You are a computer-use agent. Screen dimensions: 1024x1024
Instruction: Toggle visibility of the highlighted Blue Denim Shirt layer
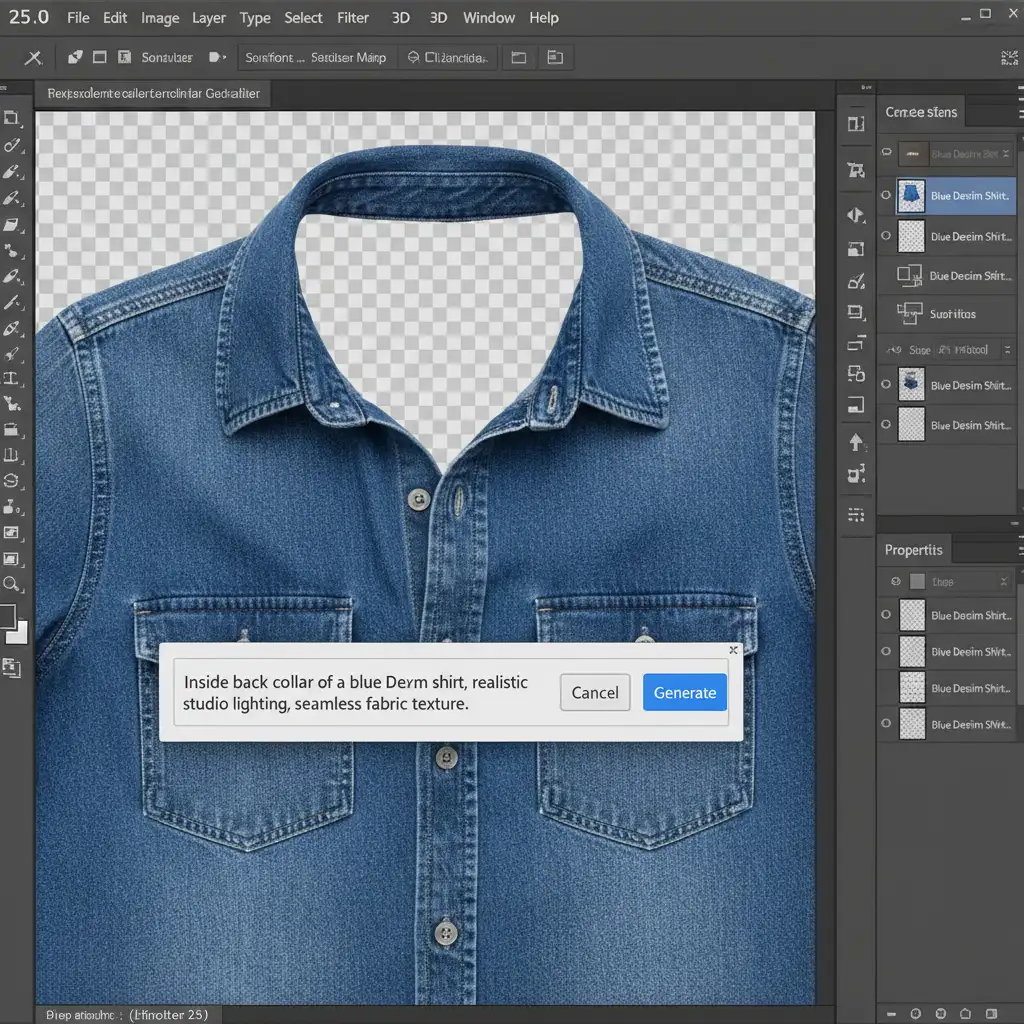[885, 196]
